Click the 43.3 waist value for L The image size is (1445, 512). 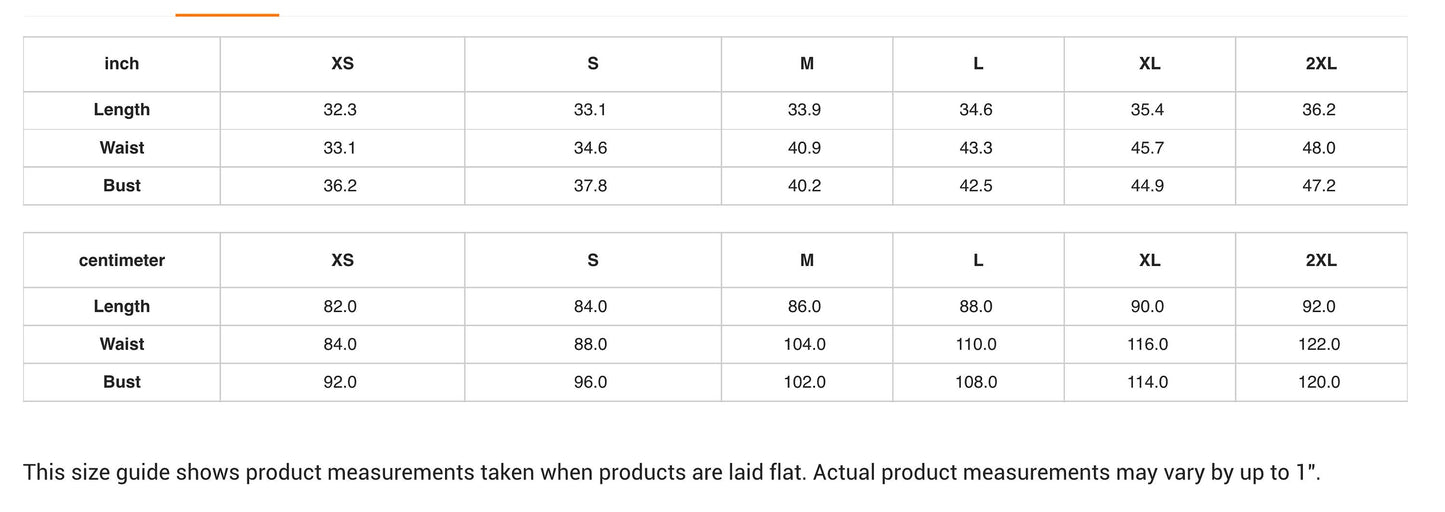point(976,148)
